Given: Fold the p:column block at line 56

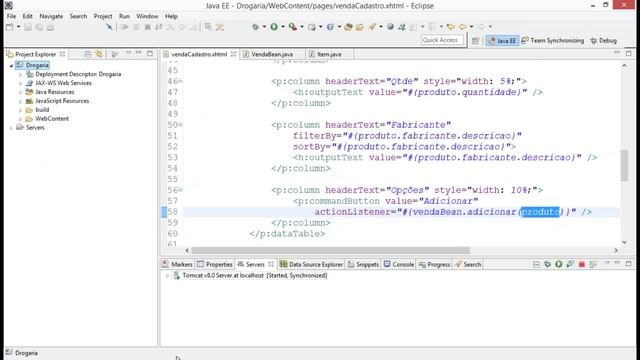Looking at the screenshot, I should (x=180, y=190).
